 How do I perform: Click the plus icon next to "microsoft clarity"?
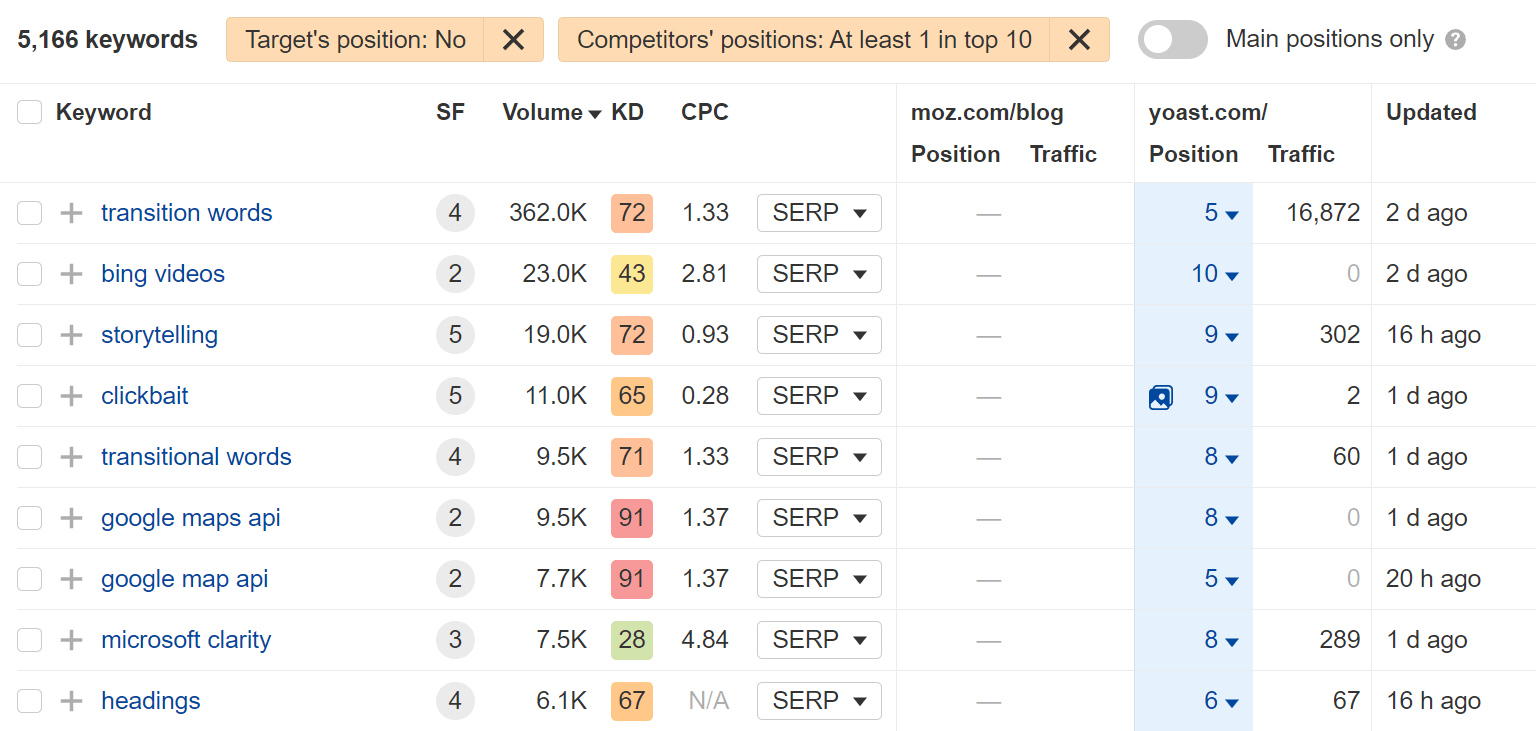[70, 639]
